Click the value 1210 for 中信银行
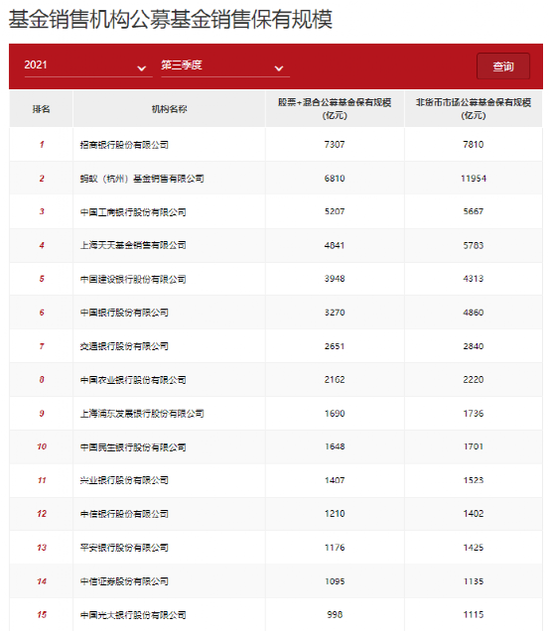Image resolution: width=550 pixels, height=631 pixels. [334, 513]
